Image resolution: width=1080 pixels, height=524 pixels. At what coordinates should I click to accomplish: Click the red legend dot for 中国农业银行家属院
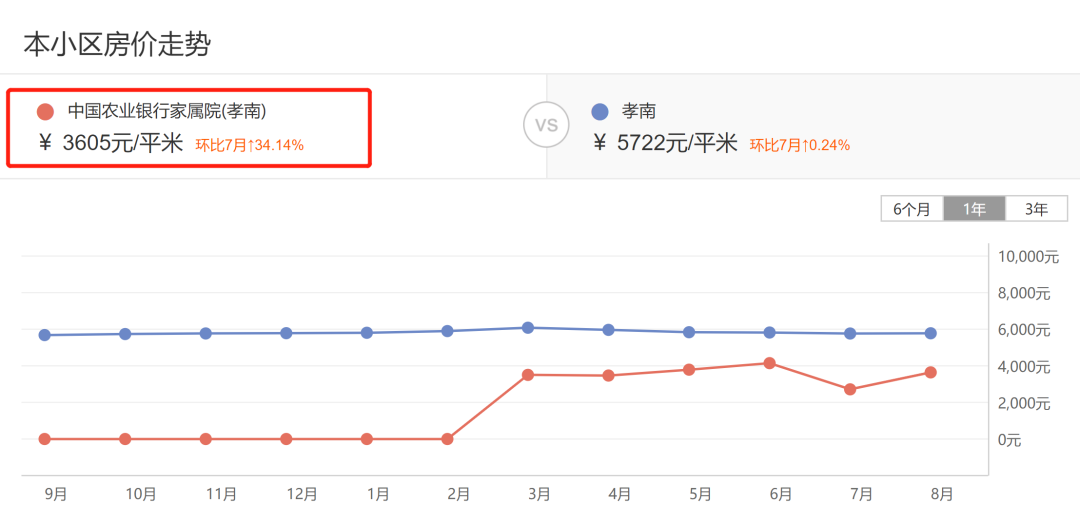[44, 111]
